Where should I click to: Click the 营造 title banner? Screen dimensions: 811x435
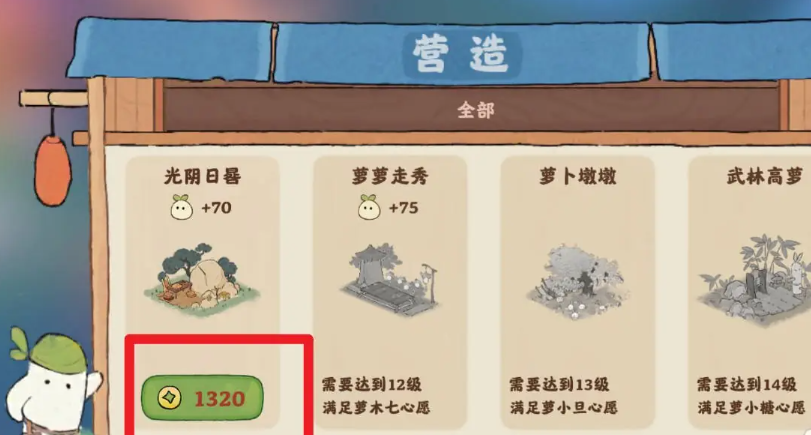coord(461,53)
